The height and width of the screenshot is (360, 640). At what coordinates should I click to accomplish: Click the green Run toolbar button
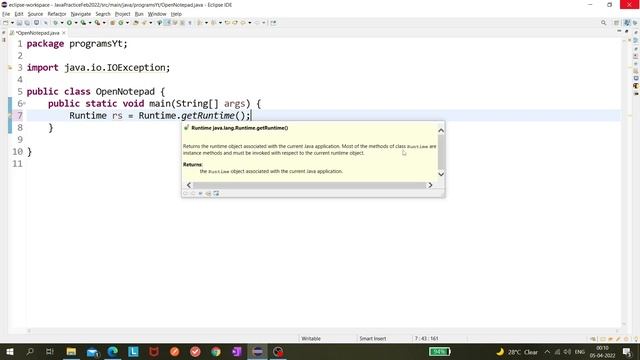pyautogui.click(x=69, y=23)
